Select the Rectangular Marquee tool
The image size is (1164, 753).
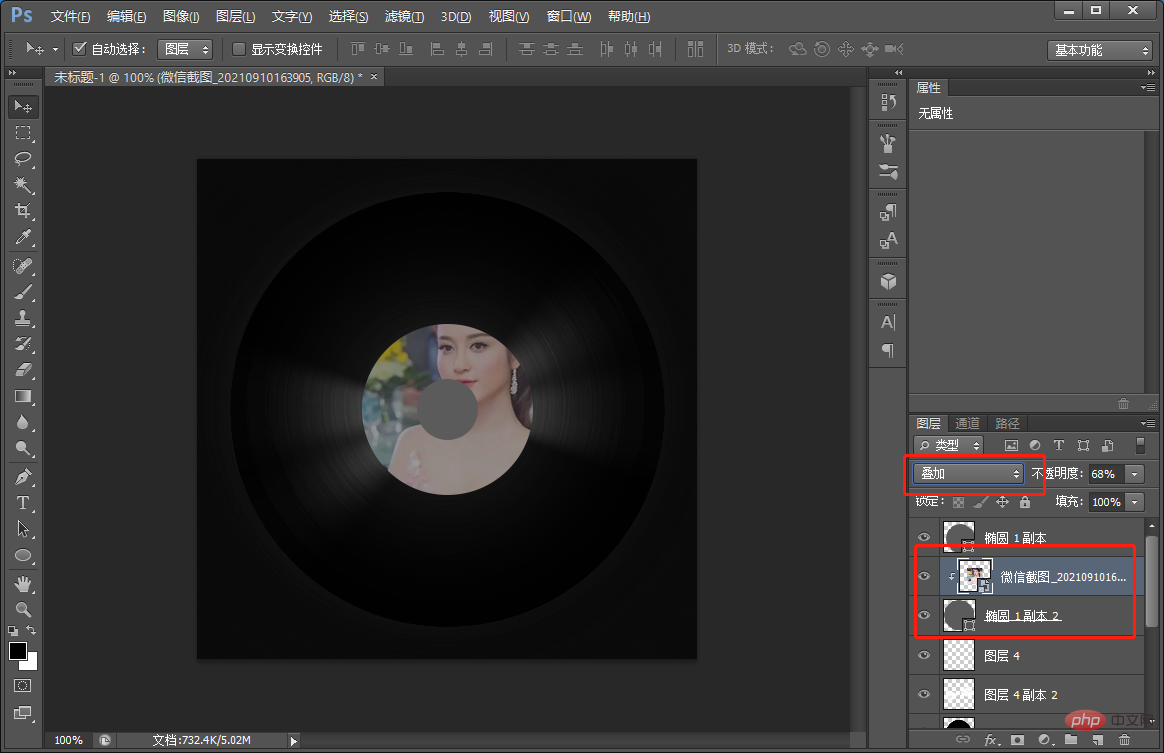click(23, 133)
